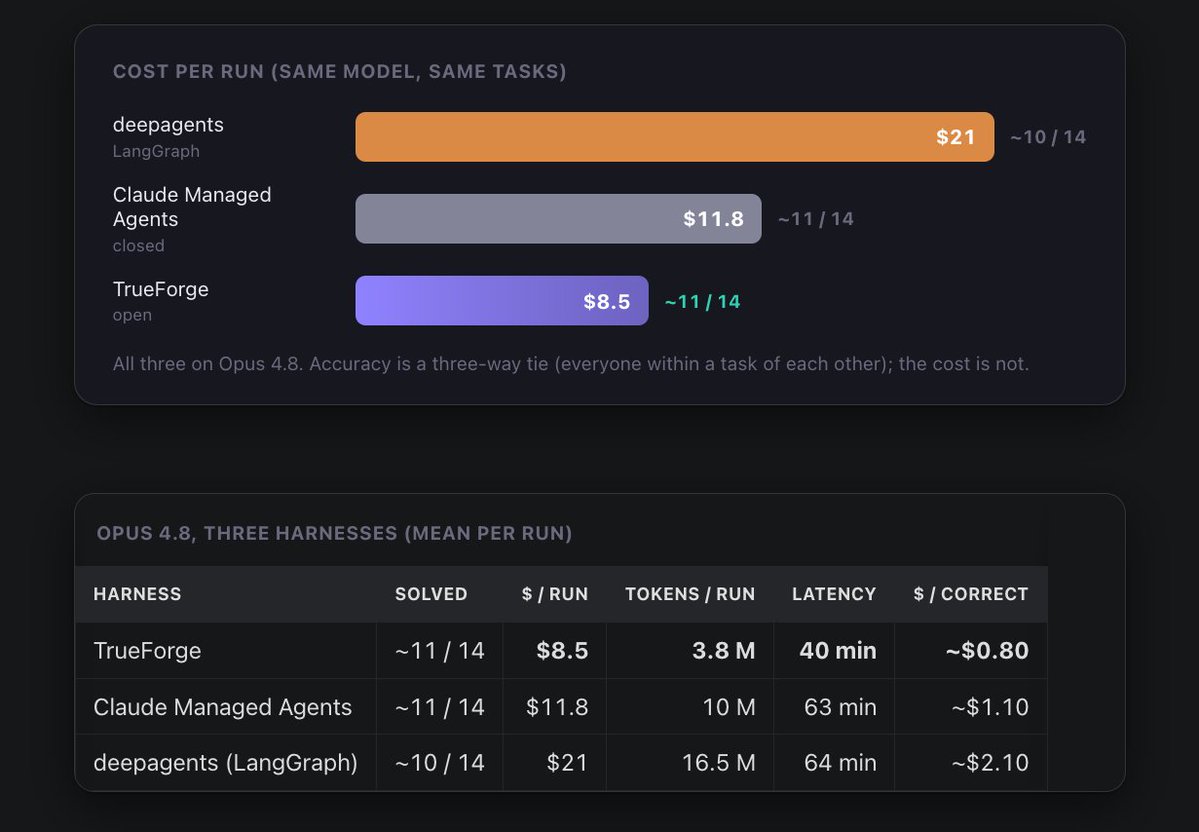The width and height of the screenshot is (1199, 832).
Task: Click the '~$0.80' cost per correct cell
Action: coord(986,651)
